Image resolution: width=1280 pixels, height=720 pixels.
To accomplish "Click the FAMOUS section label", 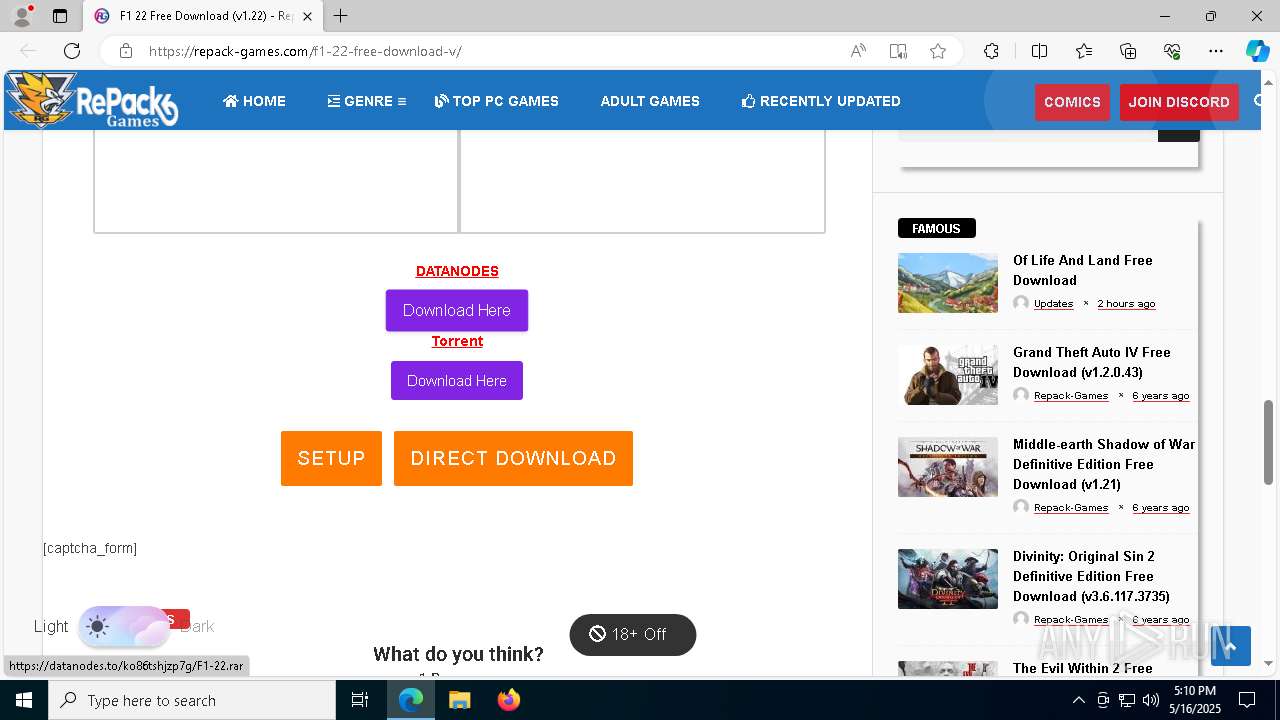I will click(937, 228).
